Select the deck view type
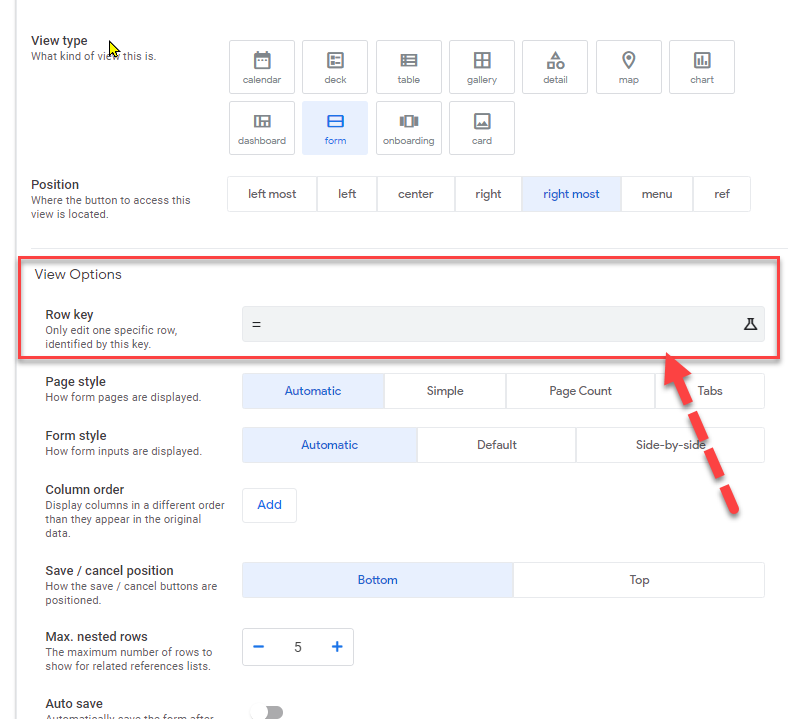Screen dimensions: 788x719 pos(335,67)
